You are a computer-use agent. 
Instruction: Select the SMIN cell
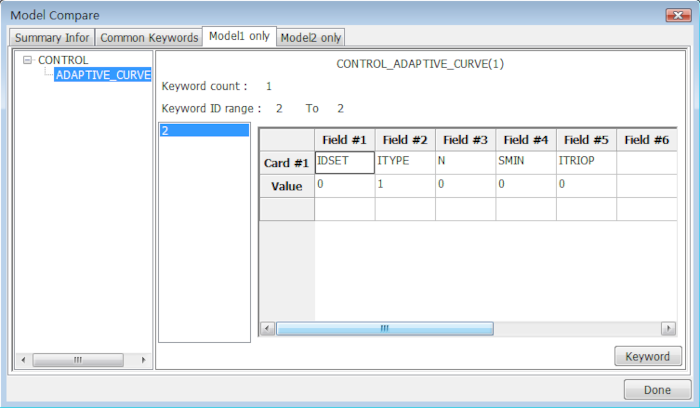coord(526,162)
